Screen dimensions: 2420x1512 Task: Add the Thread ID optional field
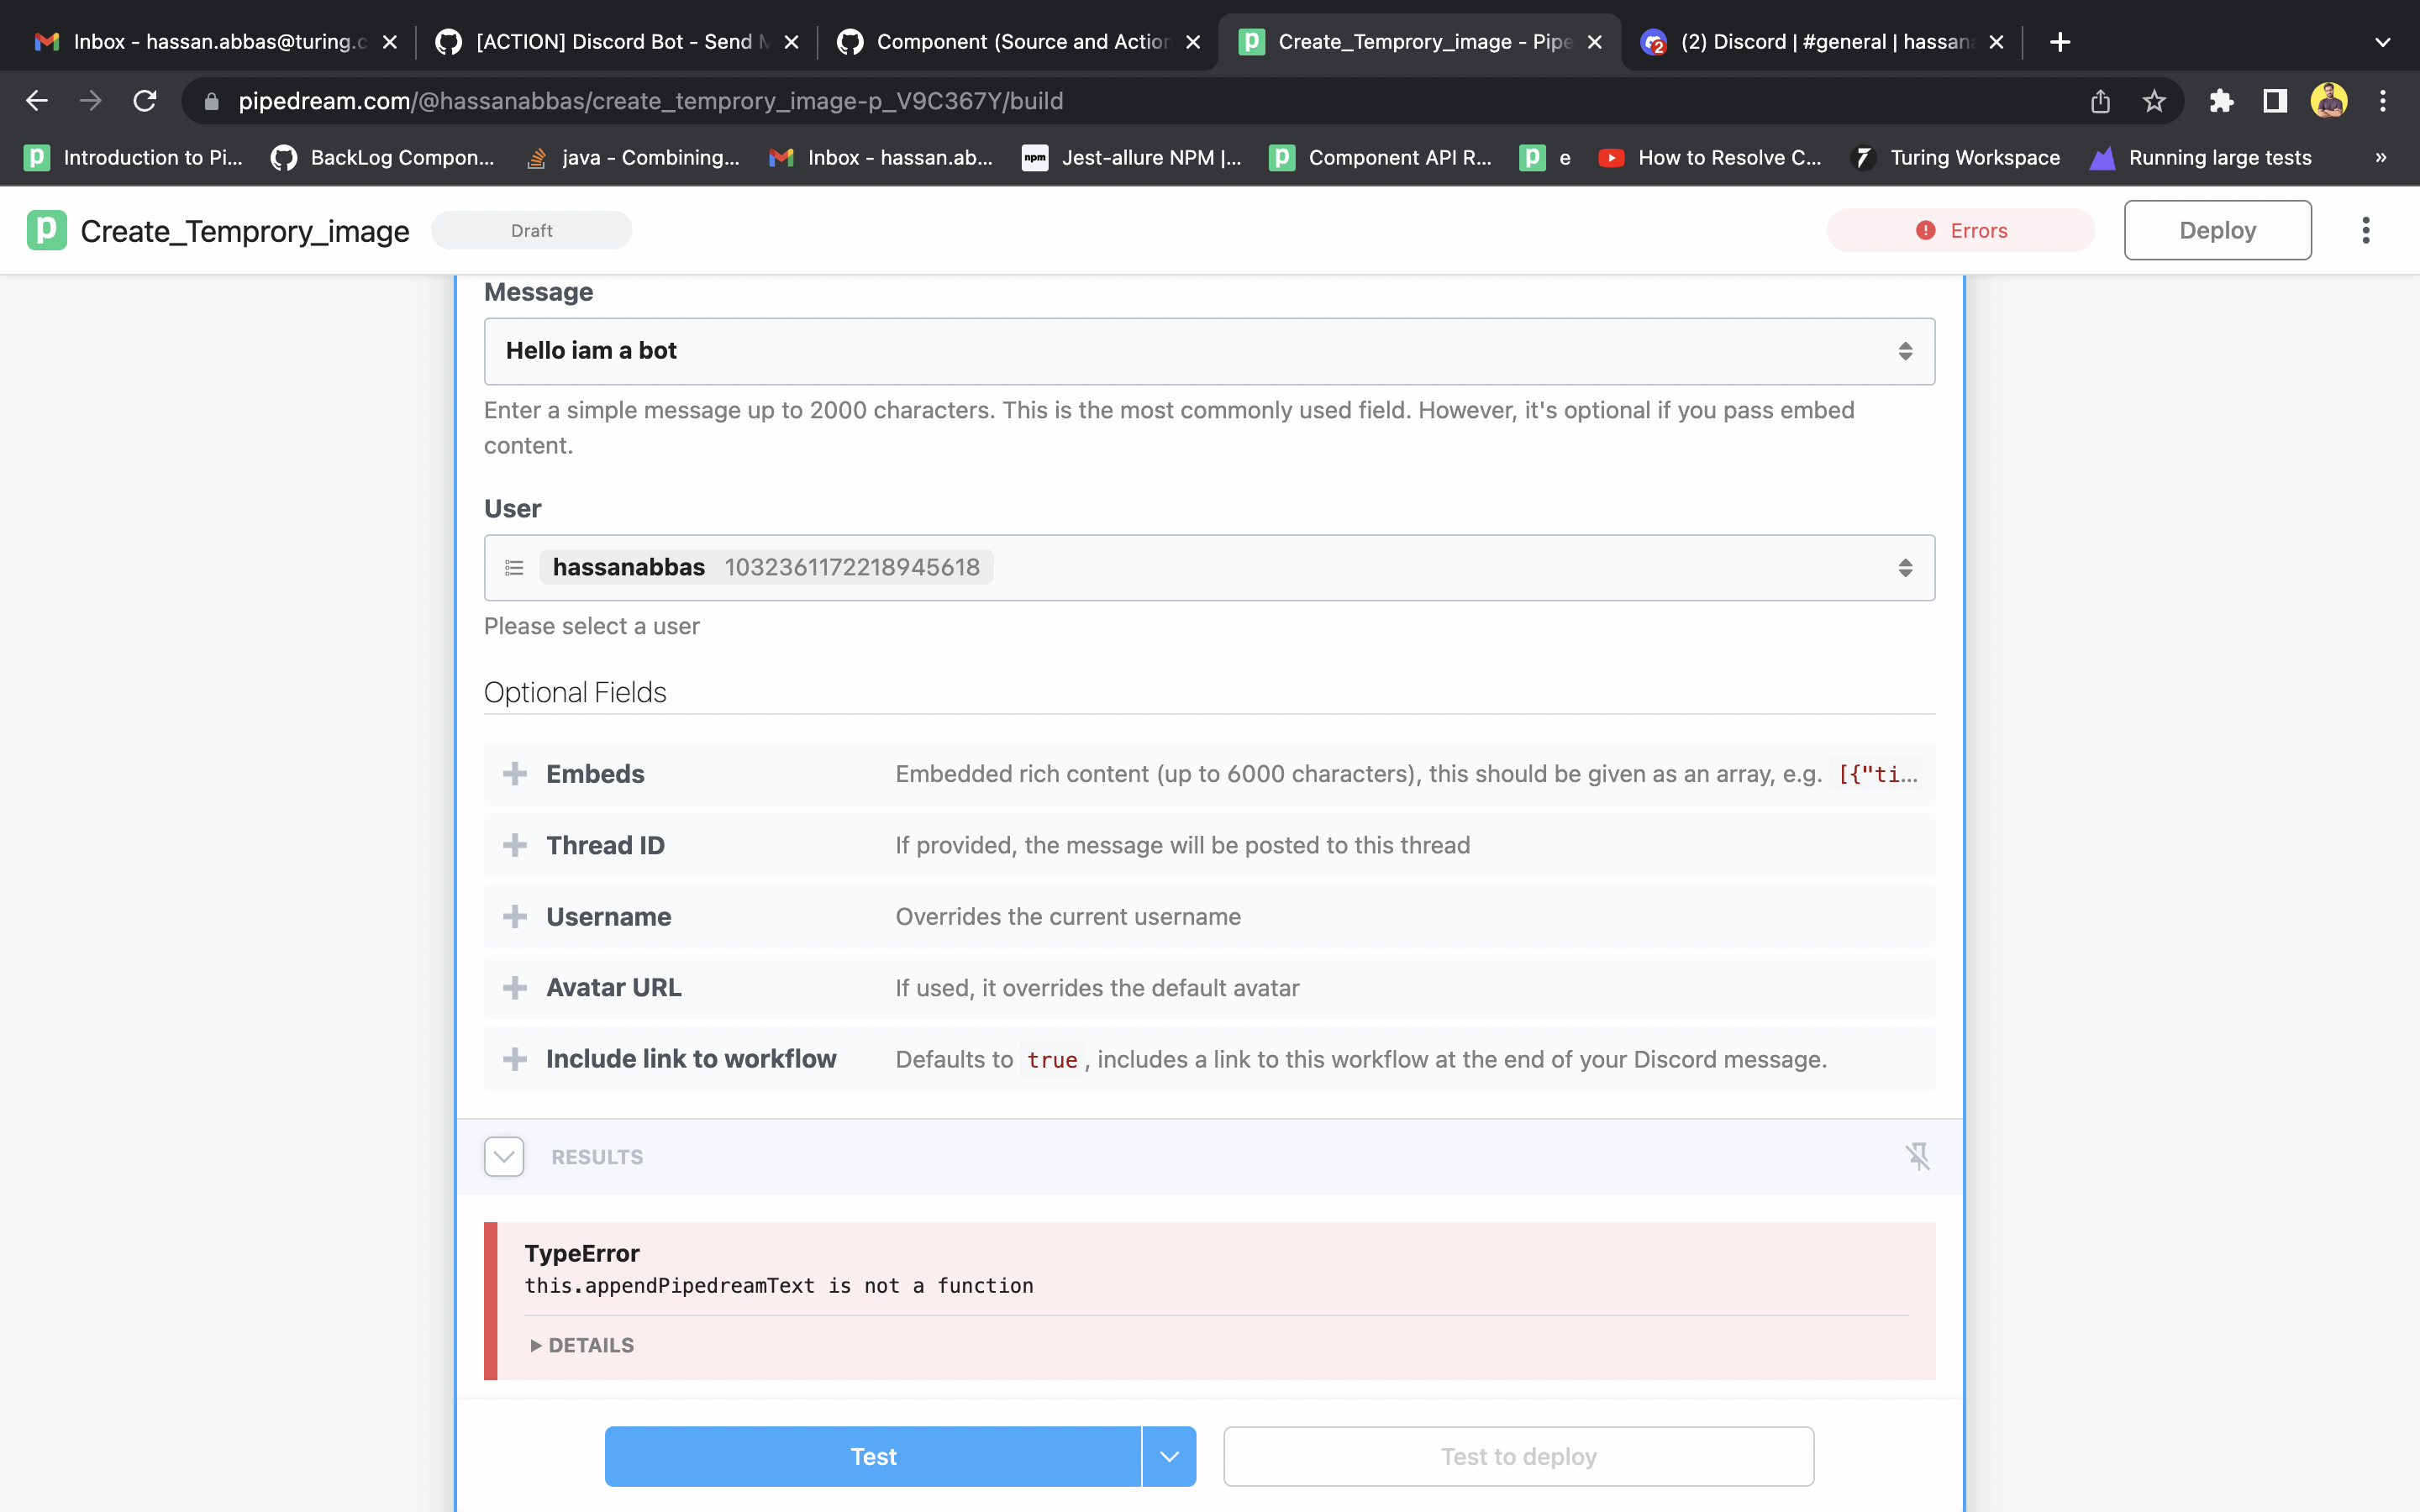click(515, 845)
